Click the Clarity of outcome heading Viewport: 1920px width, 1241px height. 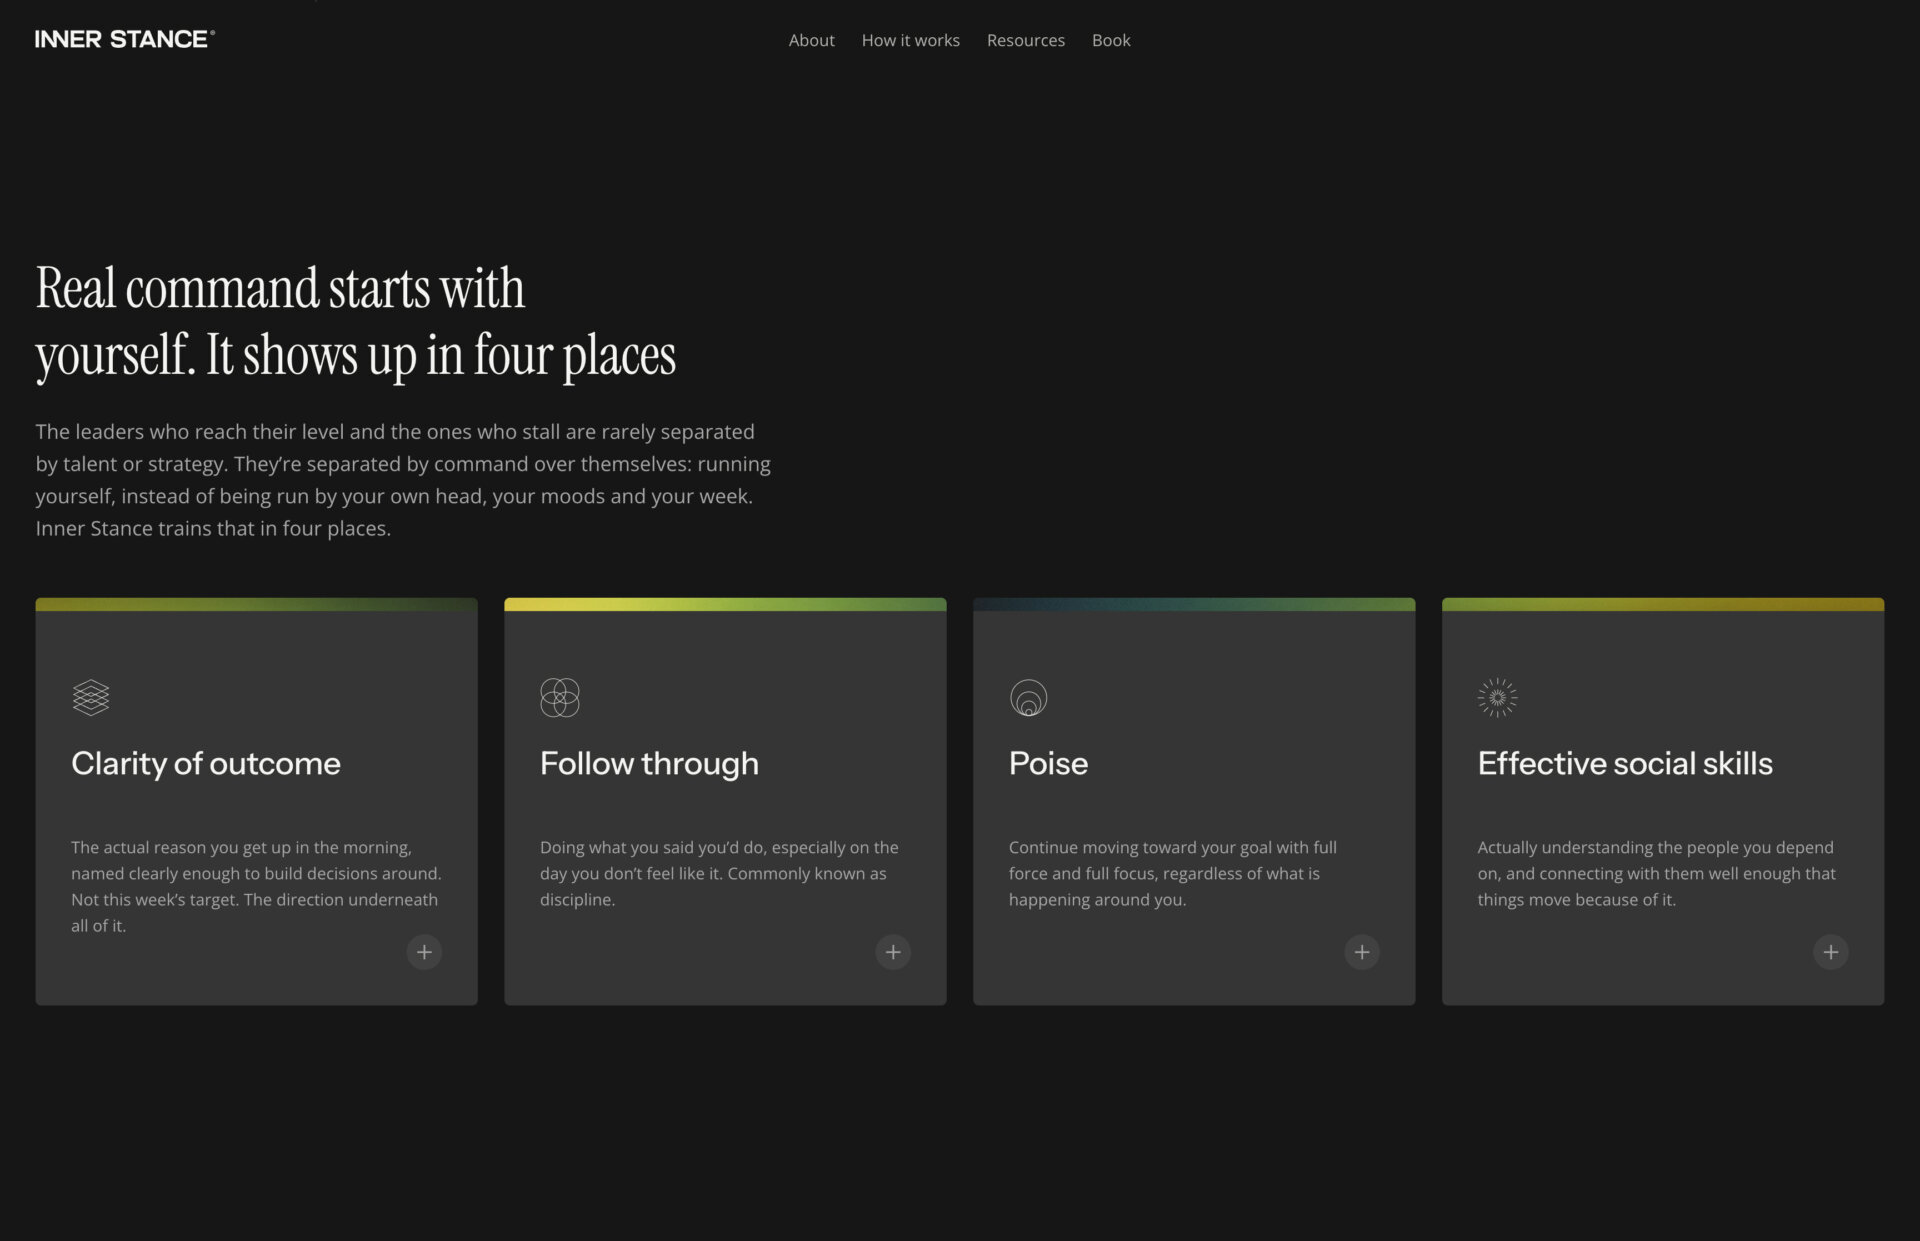click(x=206, y=763)
